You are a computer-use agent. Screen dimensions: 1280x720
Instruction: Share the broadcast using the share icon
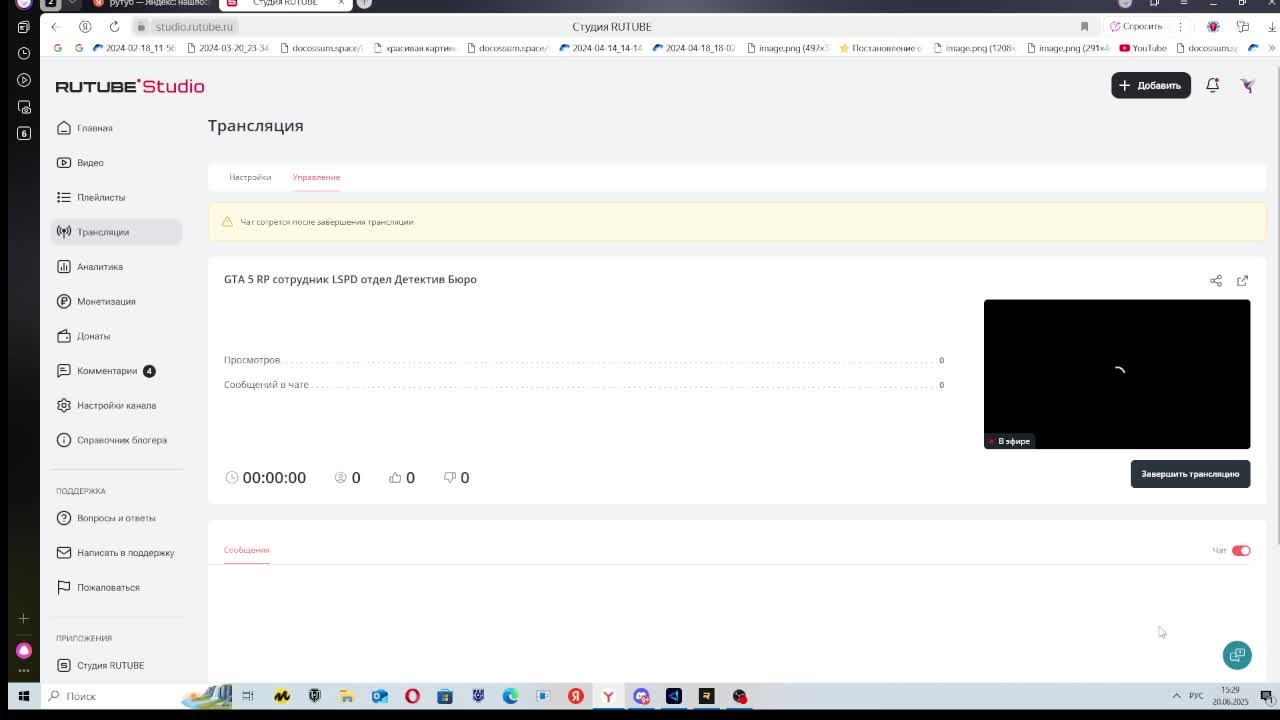[x=1216, y=281]
